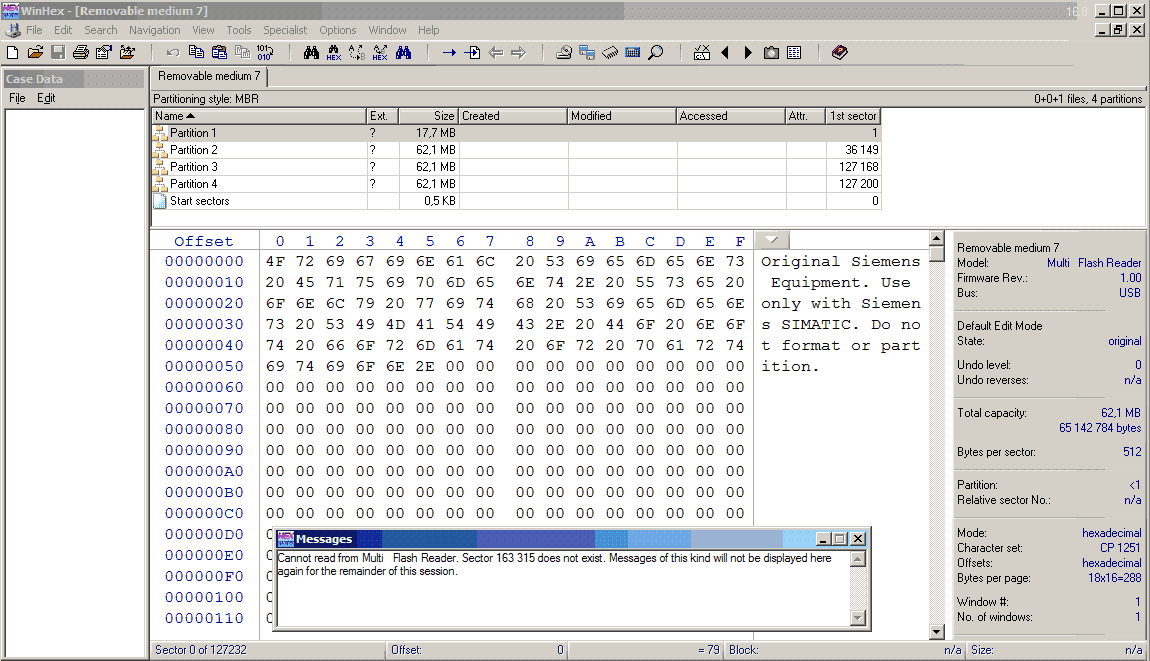The height and width of the screenshot is (661, 1150).
Task: Open the Case Data Edit menu
Action: (45, 98)
